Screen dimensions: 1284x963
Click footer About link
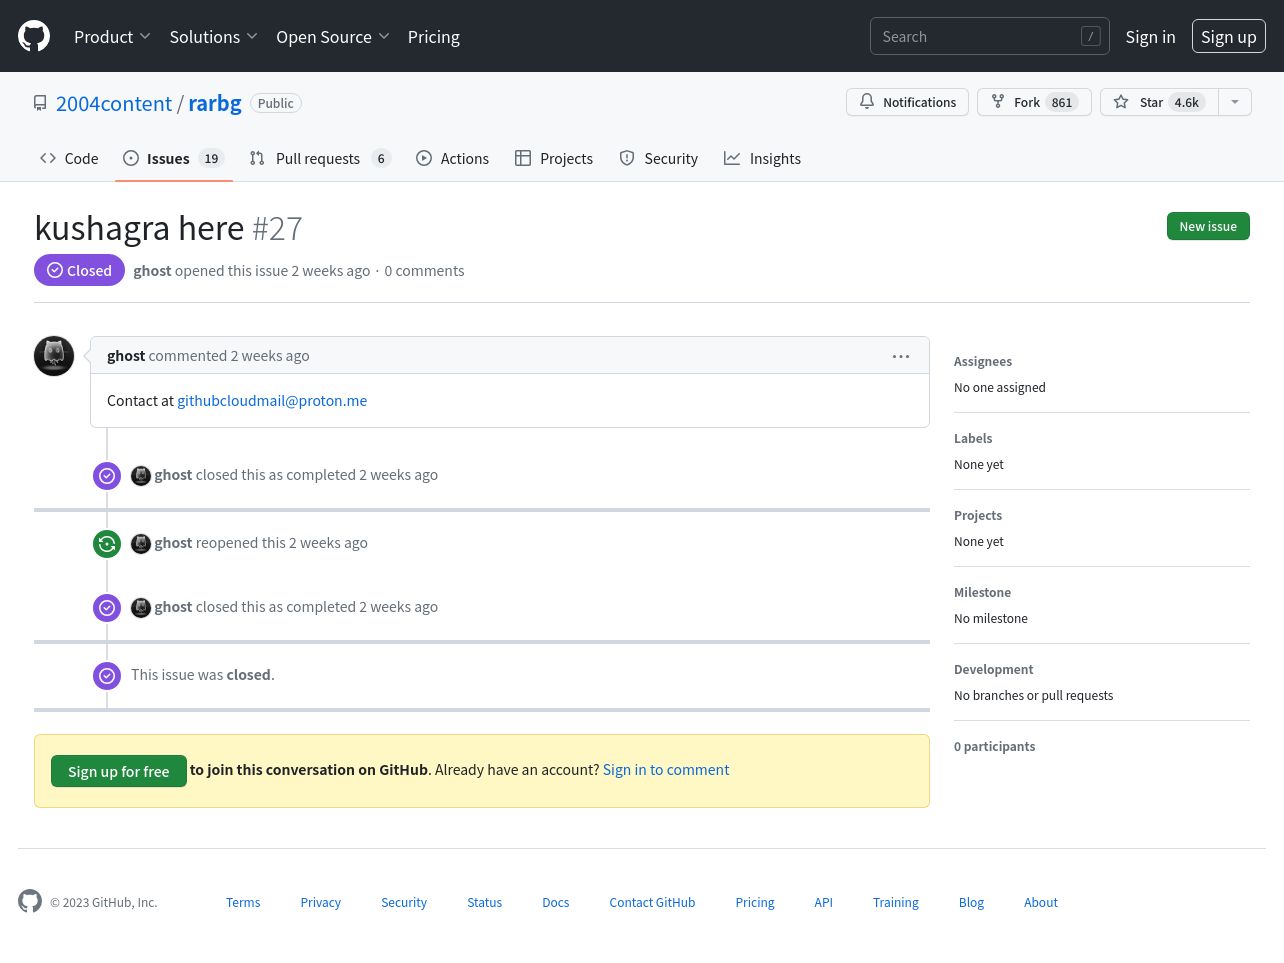[x=1041, y=902]
